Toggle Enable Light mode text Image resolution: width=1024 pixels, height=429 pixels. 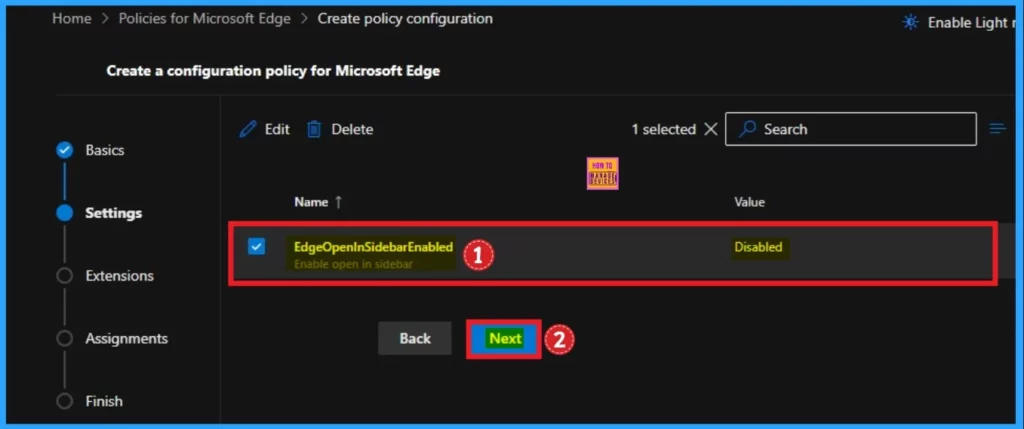[x=971, y=22]
